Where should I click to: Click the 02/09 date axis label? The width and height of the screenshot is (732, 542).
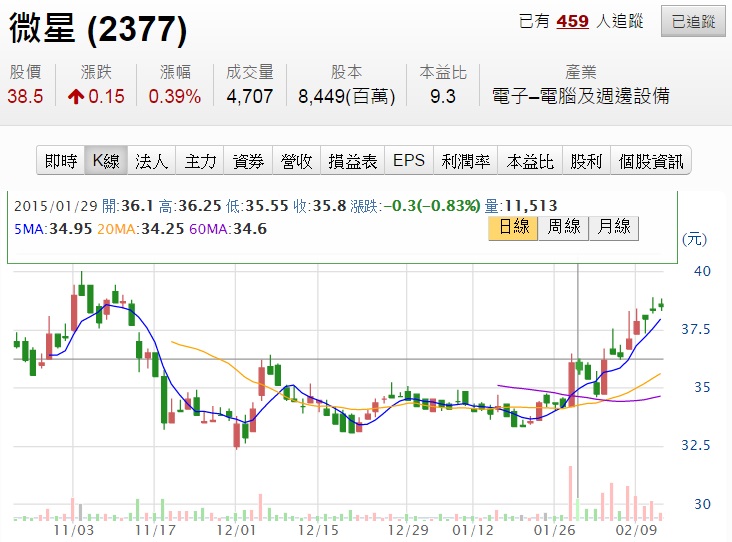[636, 530]
